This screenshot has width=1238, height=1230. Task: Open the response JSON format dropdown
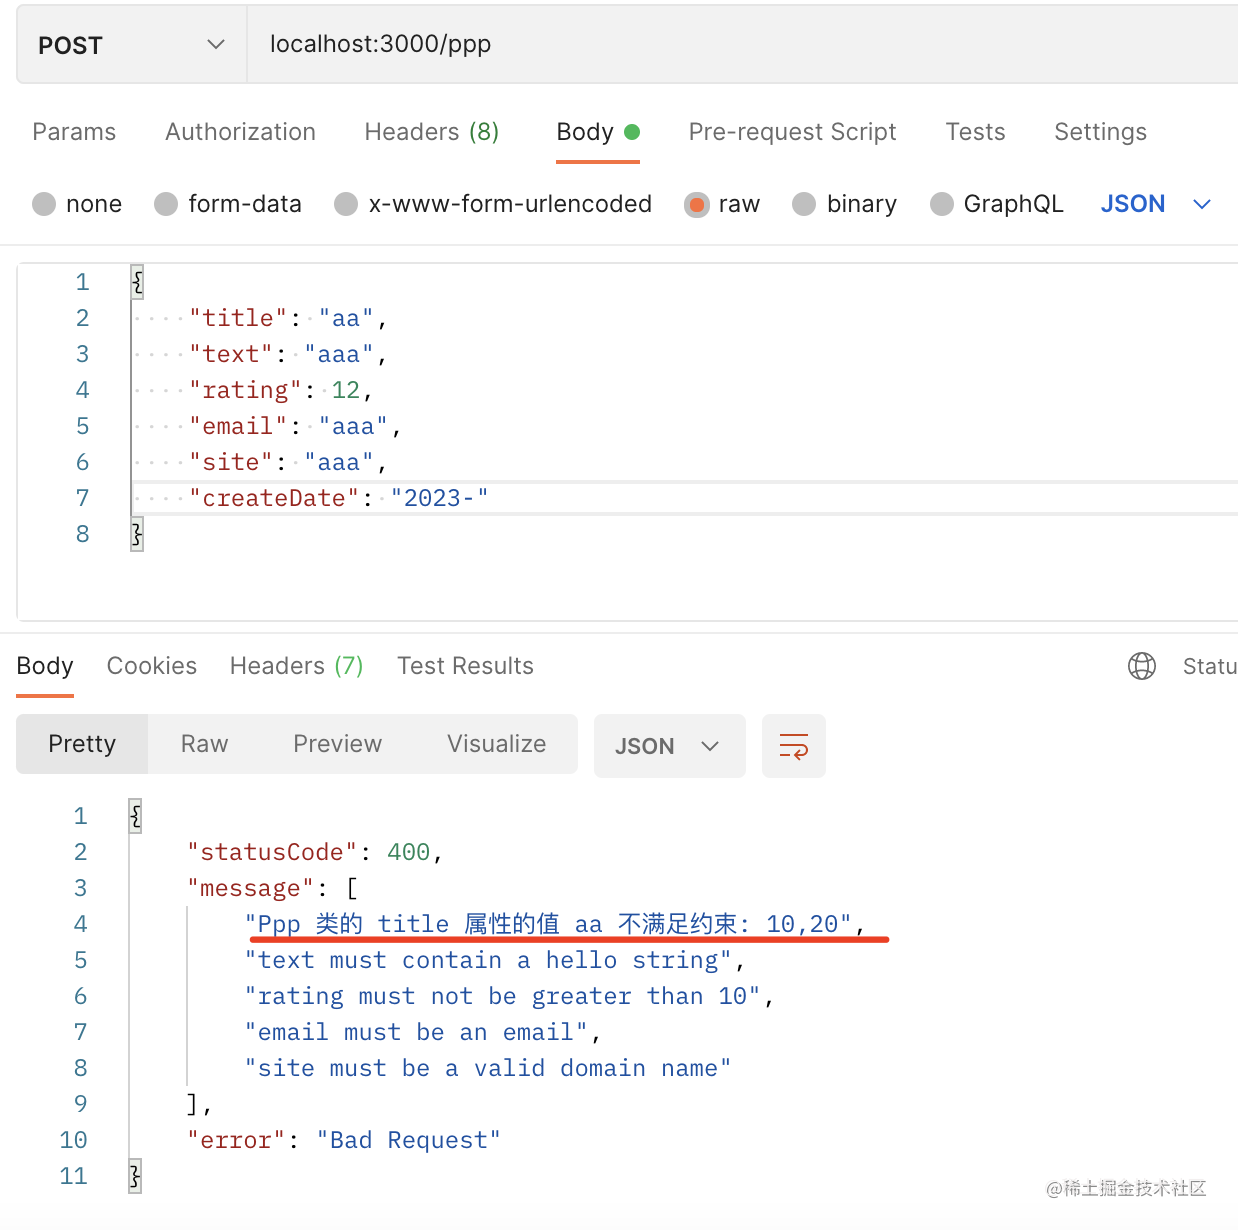point(669,746)
